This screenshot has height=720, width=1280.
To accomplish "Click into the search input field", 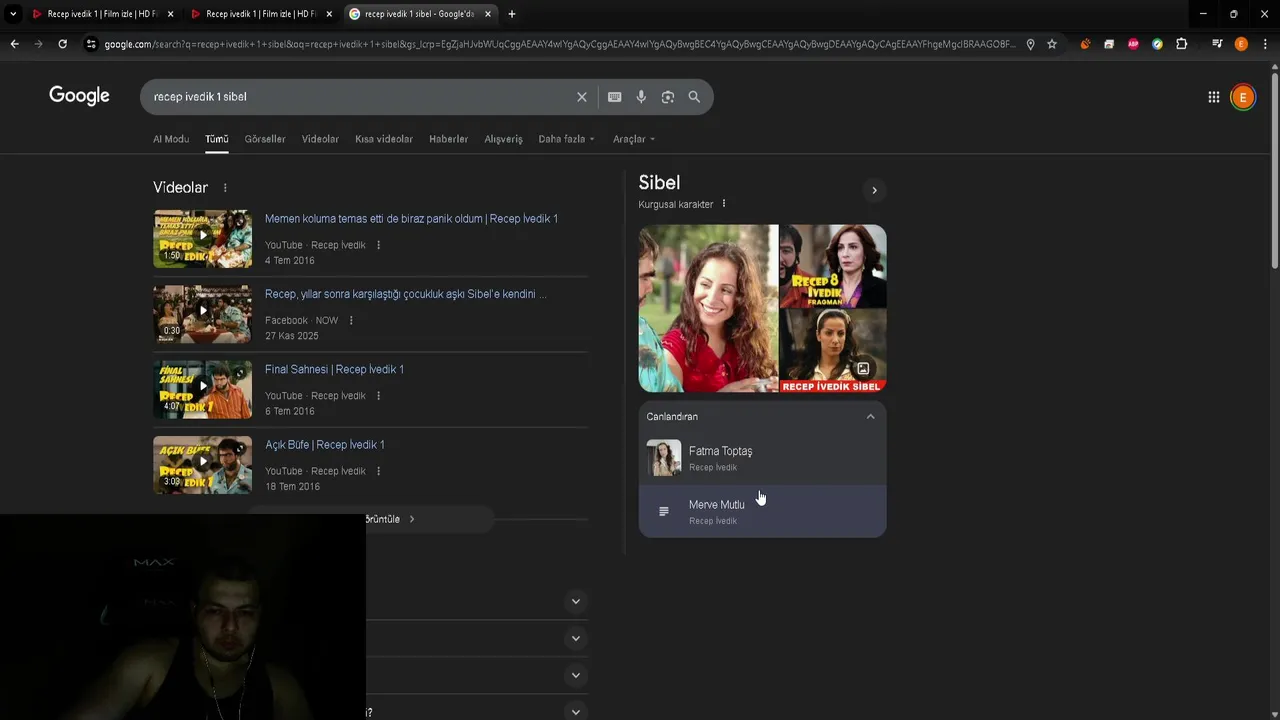I will pyautogui.click(x=360, y=97).
